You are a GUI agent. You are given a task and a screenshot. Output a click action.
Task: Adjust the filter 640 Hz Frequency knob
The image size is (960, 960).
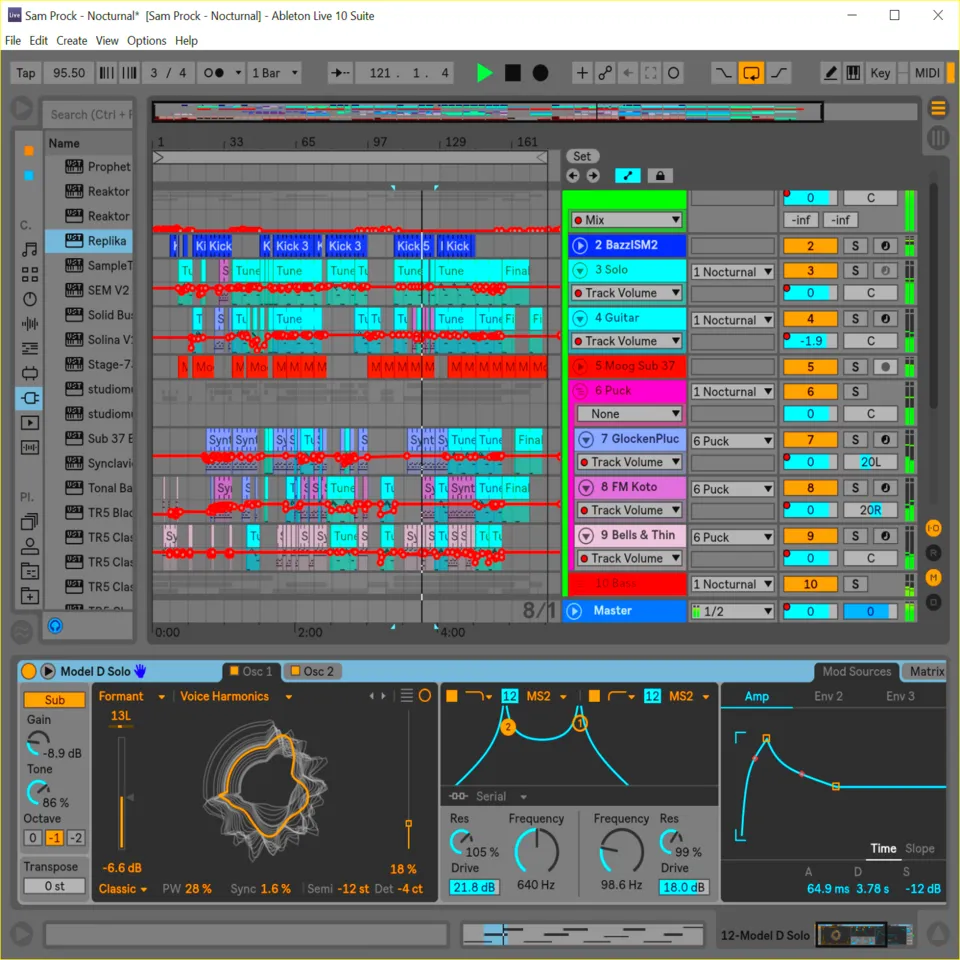pos(536,851)
